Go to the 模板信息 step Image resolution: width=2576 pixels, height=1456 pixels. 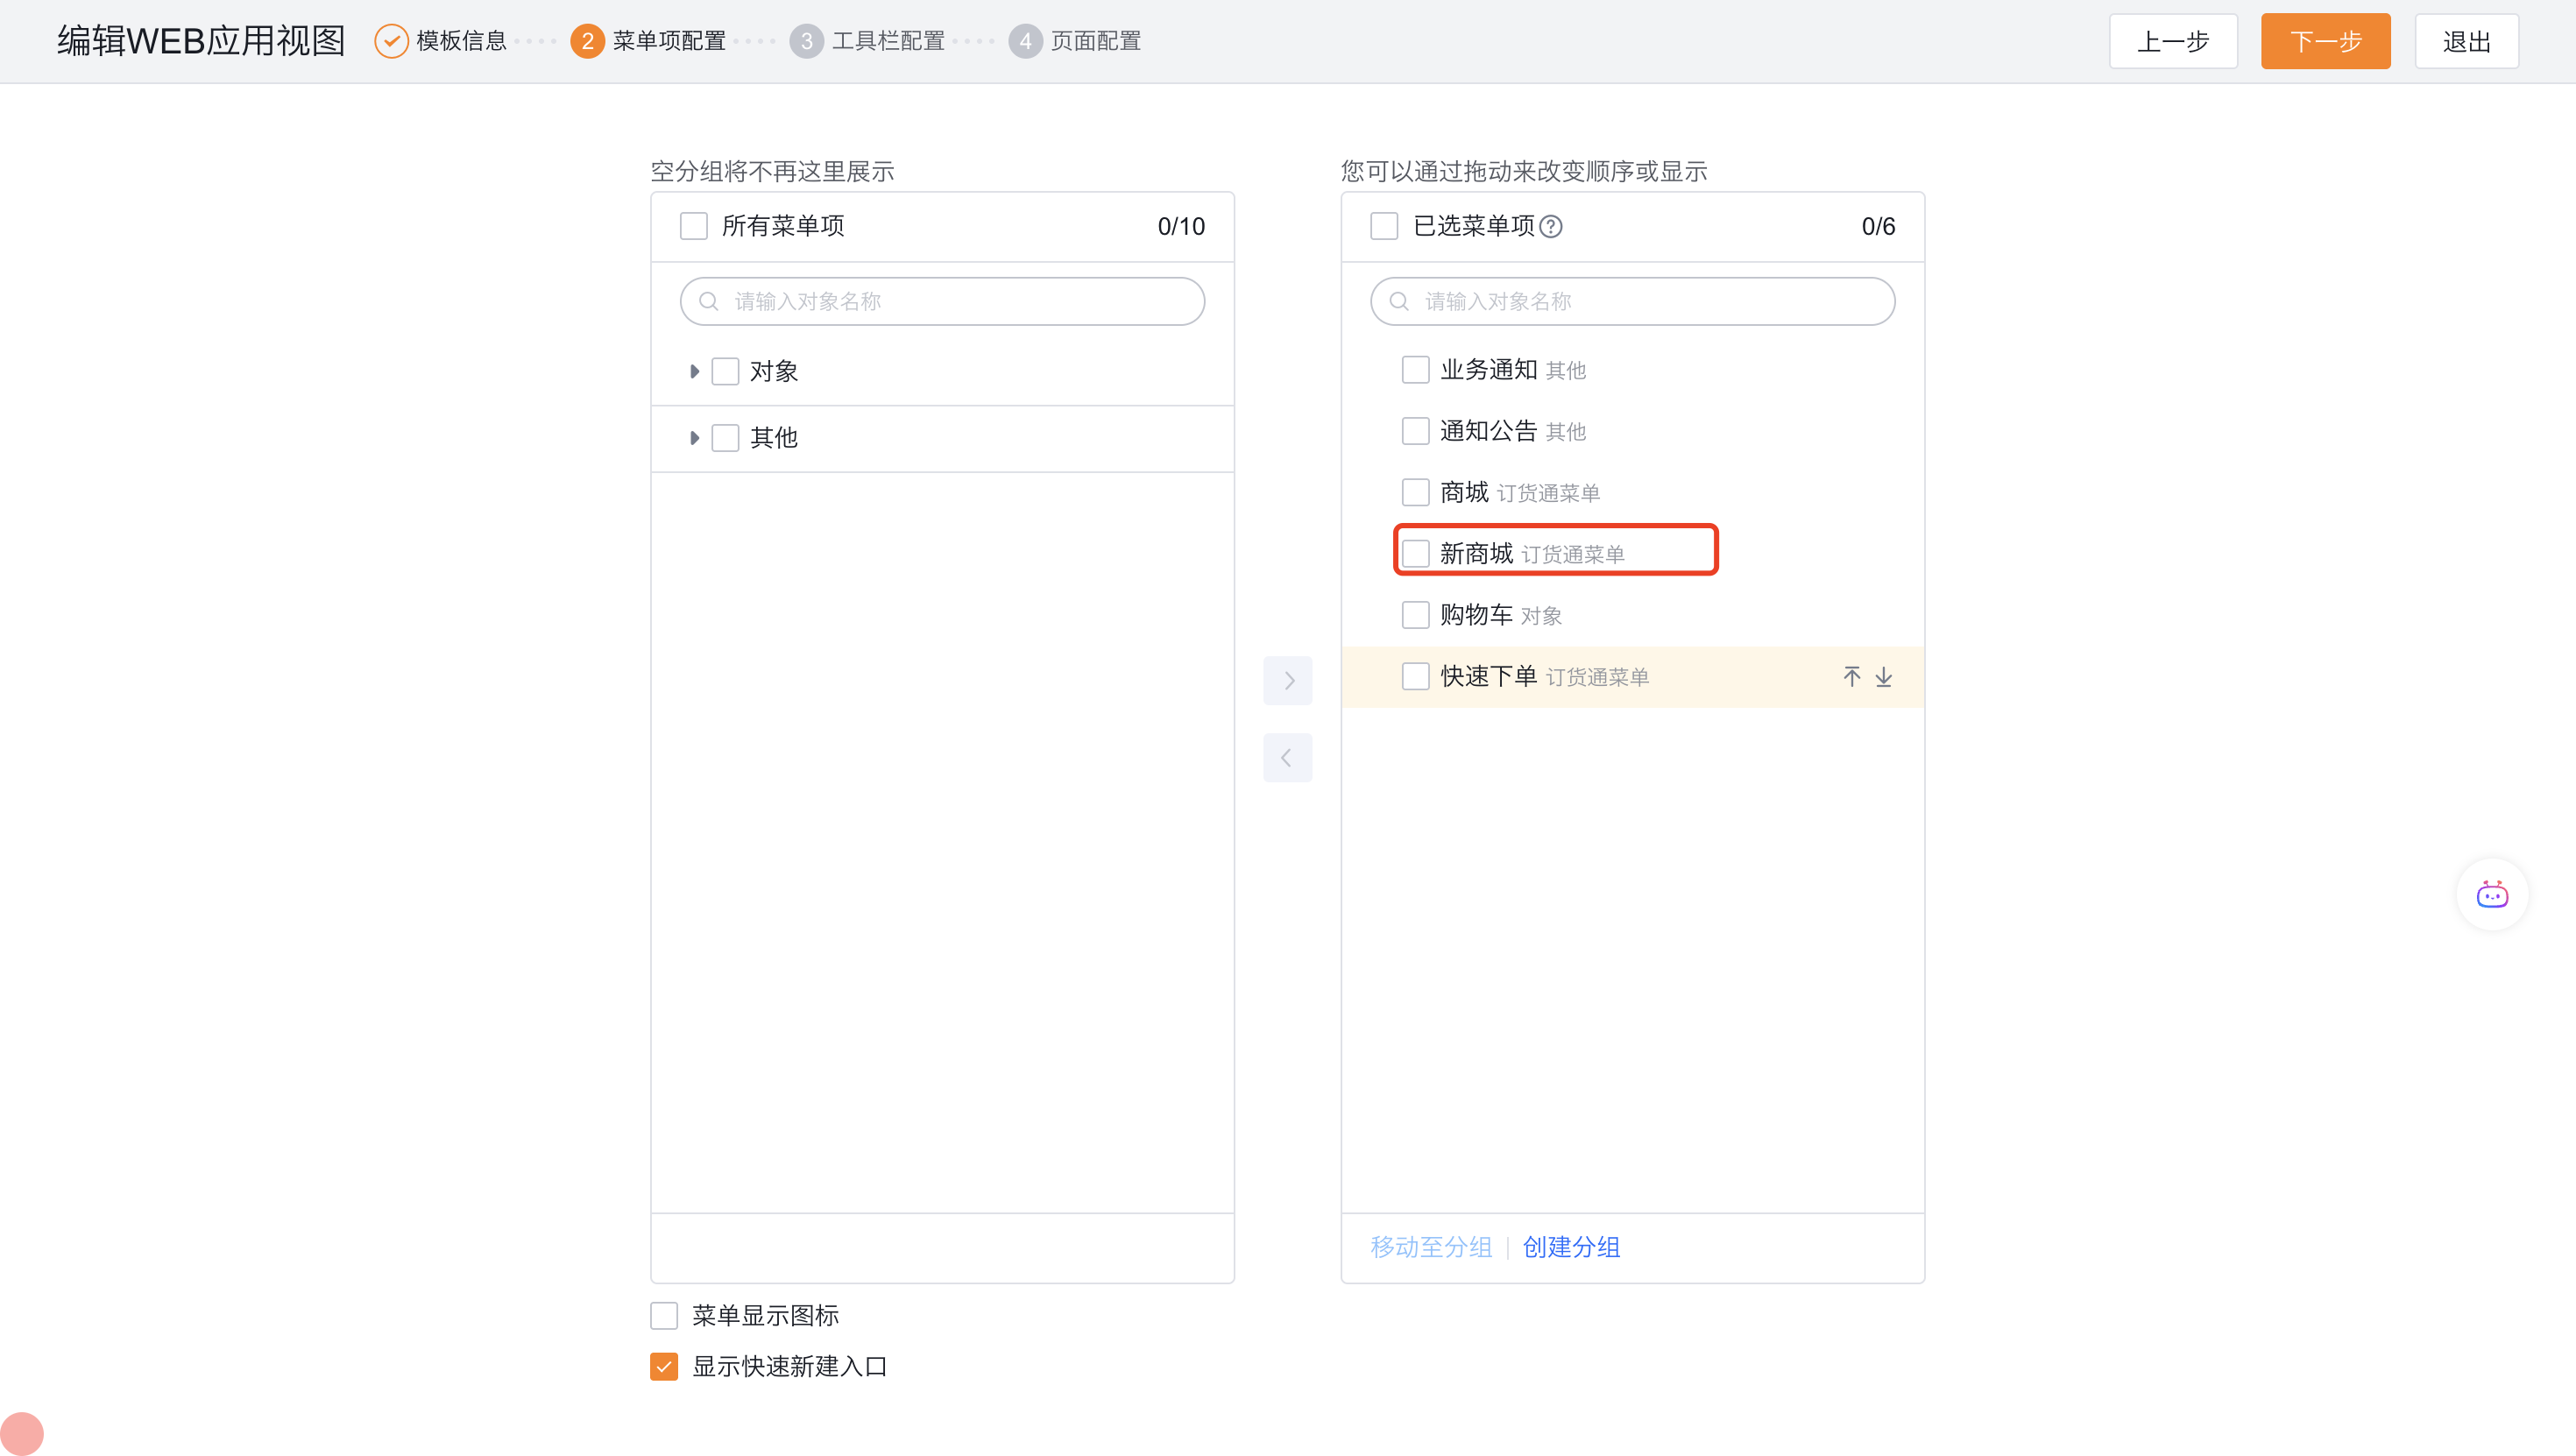click(461, 41)
